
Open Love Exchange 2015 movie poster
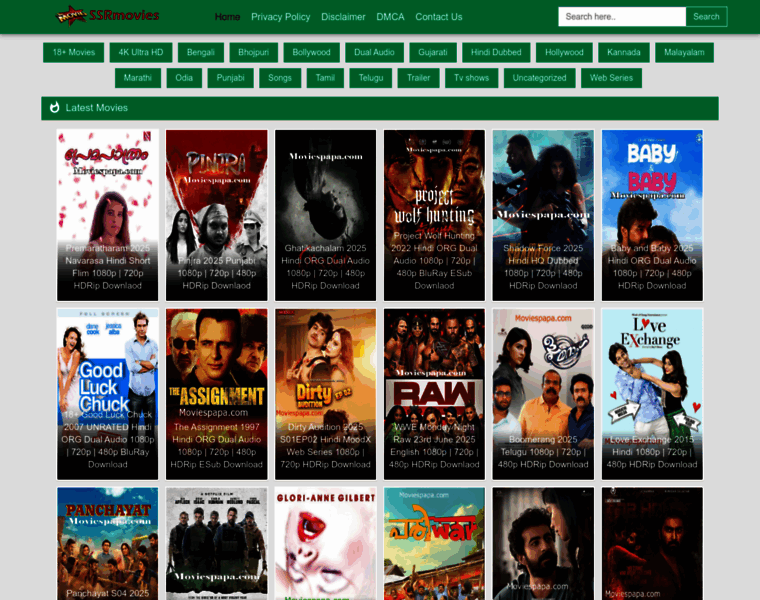(652, 394)
